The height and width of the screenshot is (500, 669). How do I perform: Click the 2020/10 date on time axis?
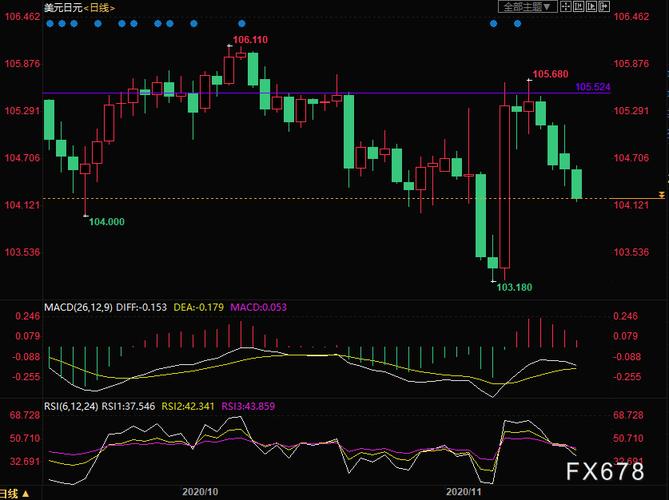pyautogui.click(x=201, y=492)
